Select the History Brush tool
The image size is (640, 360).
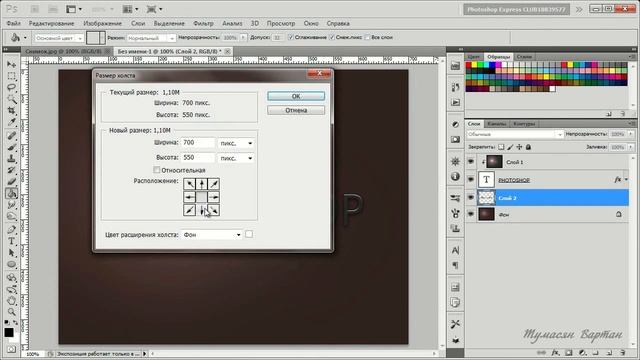tap(11, 170)
